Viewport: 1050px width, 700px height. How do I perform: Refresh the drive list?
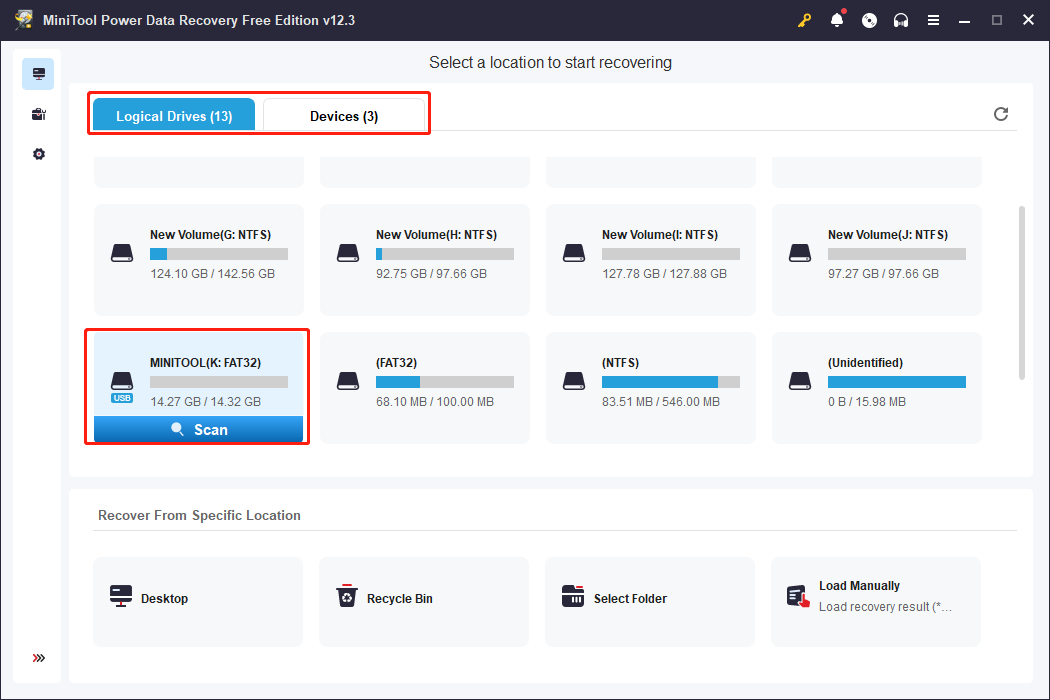(1001, 113)
